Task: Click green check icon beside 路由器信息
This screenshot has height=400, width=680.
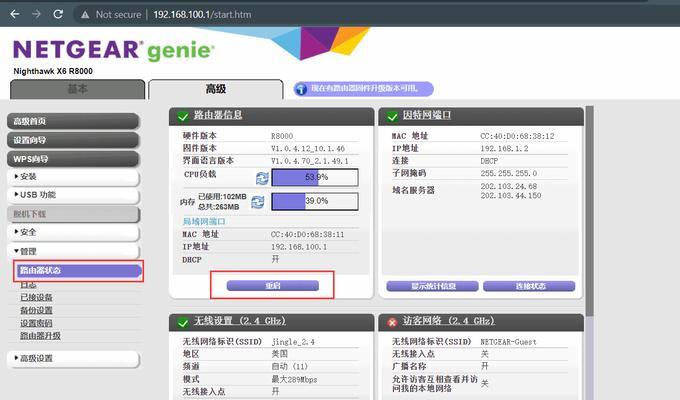Action: click(183, 117)
